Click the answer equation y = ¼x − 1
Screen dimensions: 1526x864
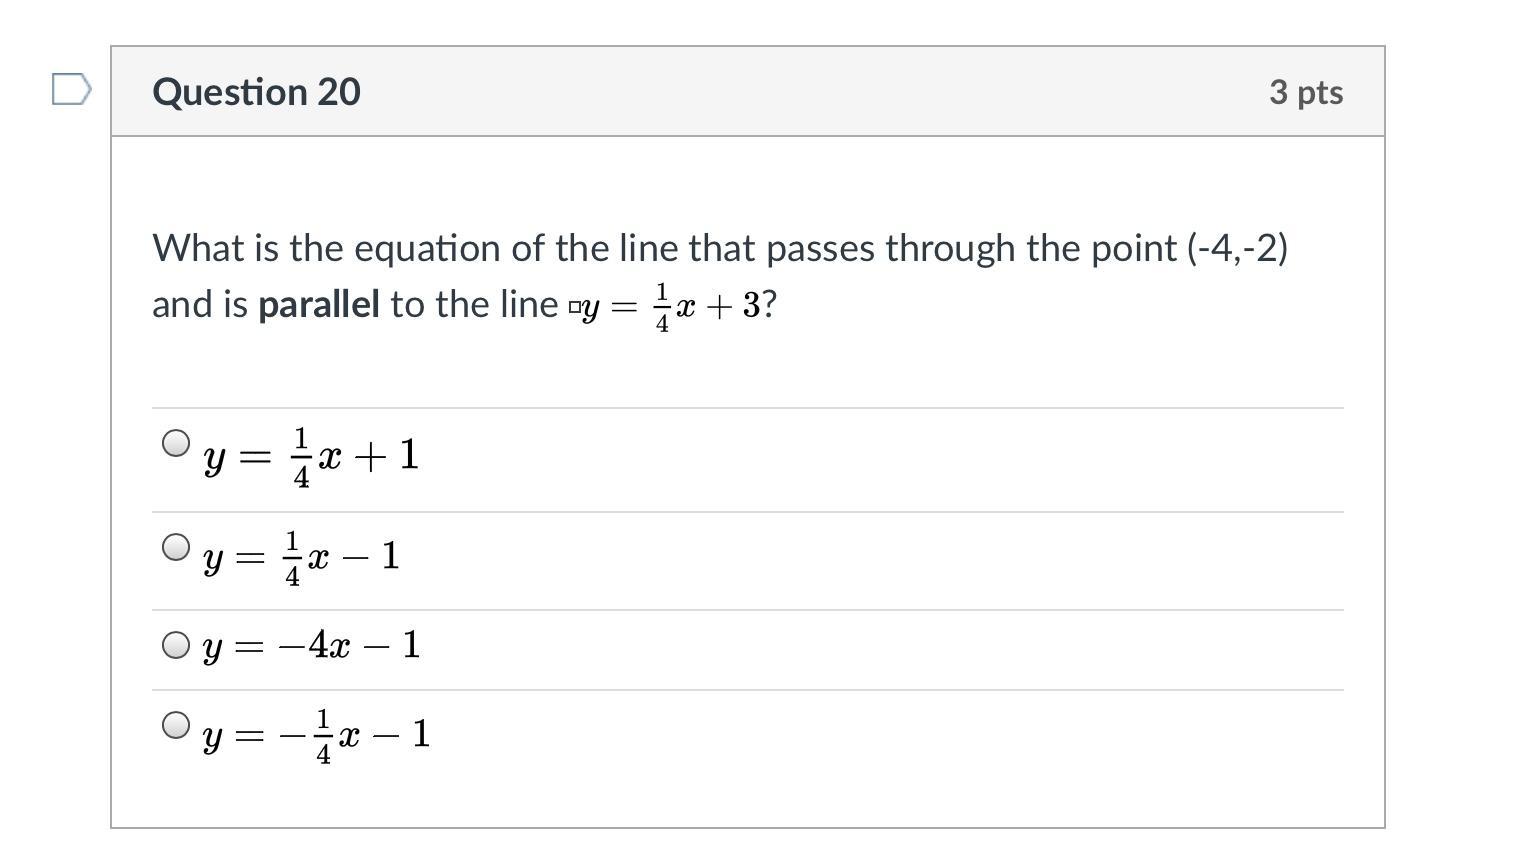(x=301, y=558)
